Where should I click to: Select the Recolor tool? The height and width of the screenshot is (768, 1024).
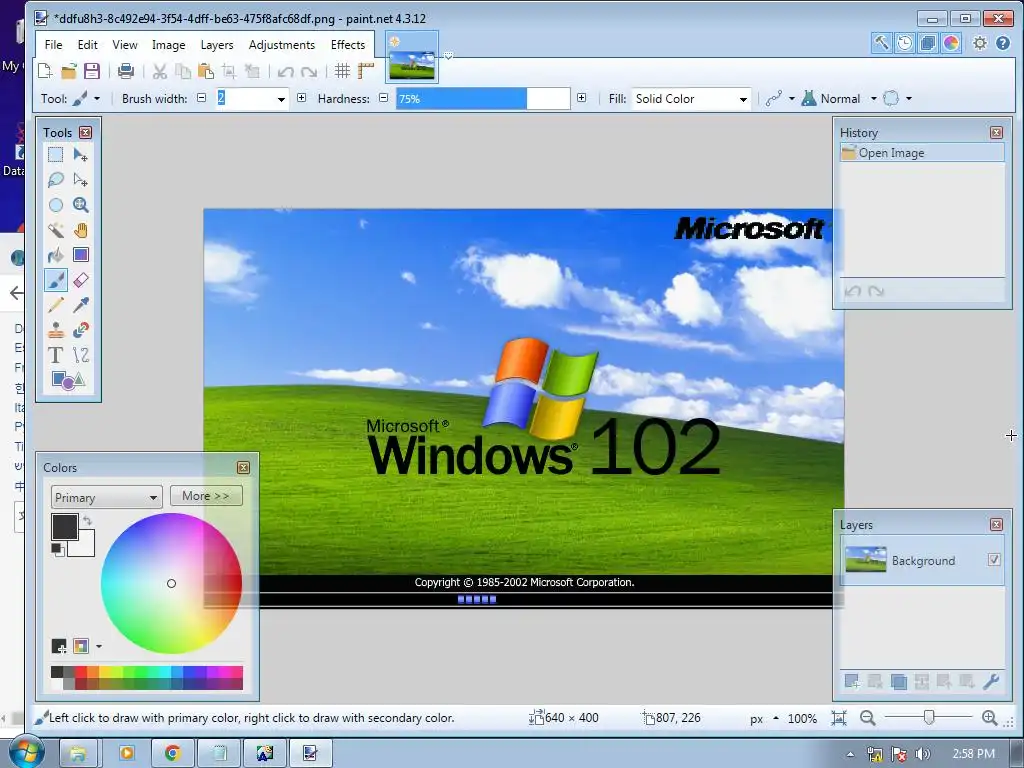click(x=80, y=330)
